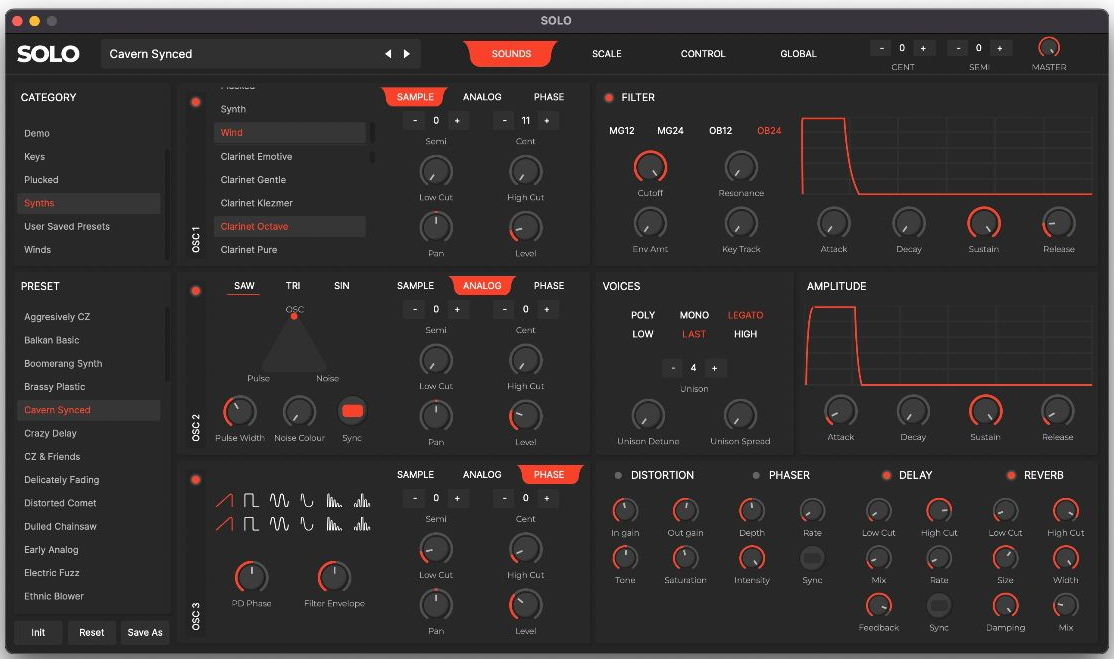
Task: Choose the Clarinet Klezmer sample
Action: [290, 203]
